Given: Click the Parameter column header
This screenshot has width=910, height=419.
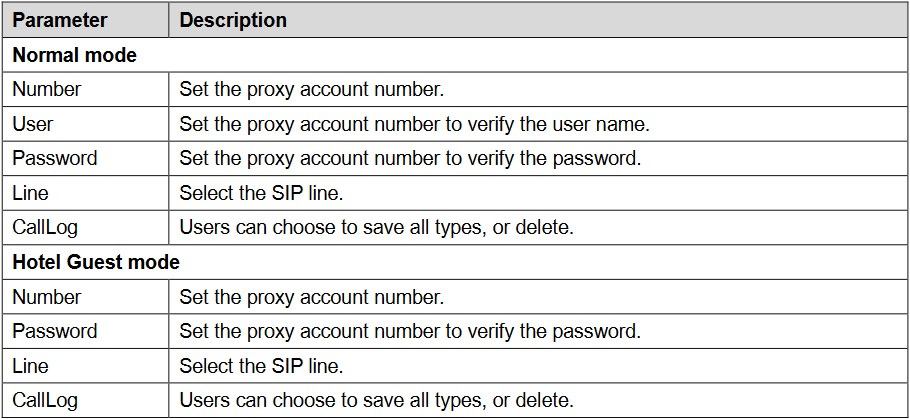Looking at the screenshot, I should tap(59, 20).
